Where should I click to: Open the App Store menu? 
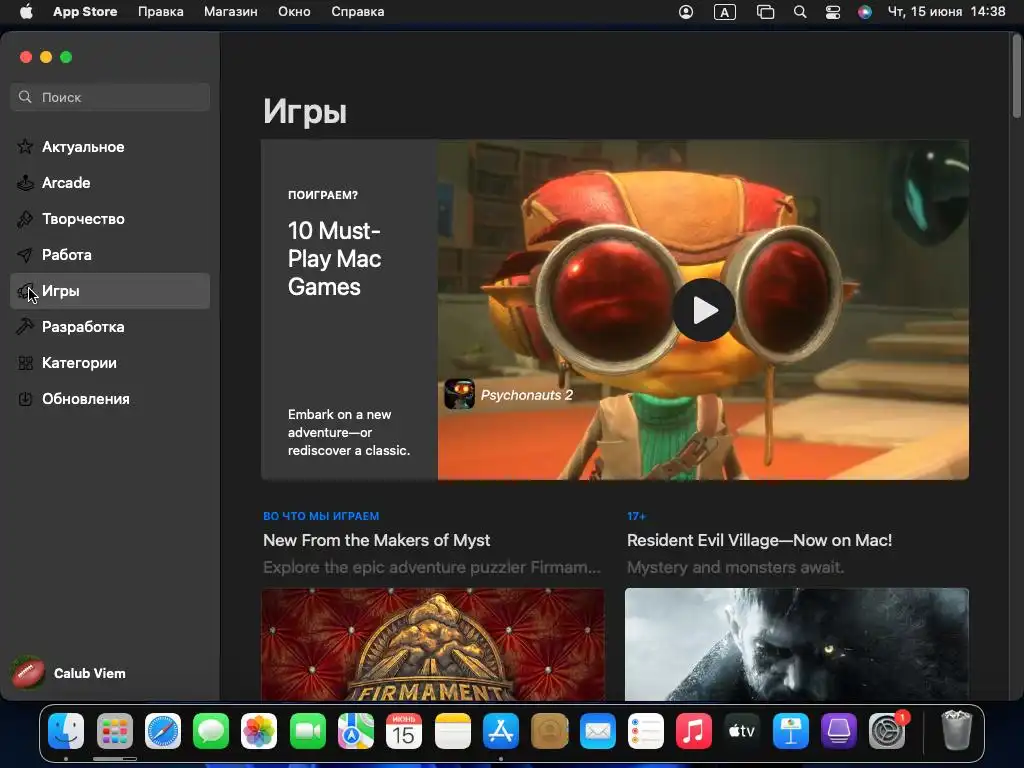85,12
